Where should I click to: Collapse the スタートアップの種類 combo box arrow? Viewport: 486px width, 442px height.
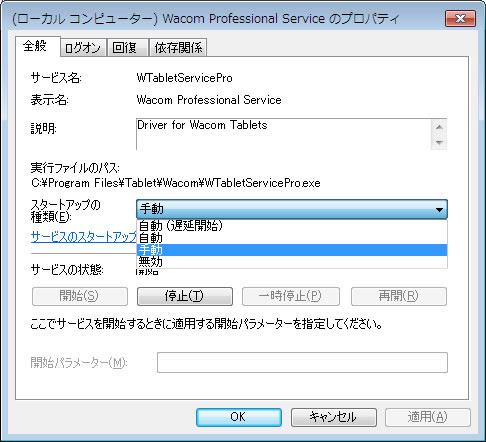[x=439, y=209]
